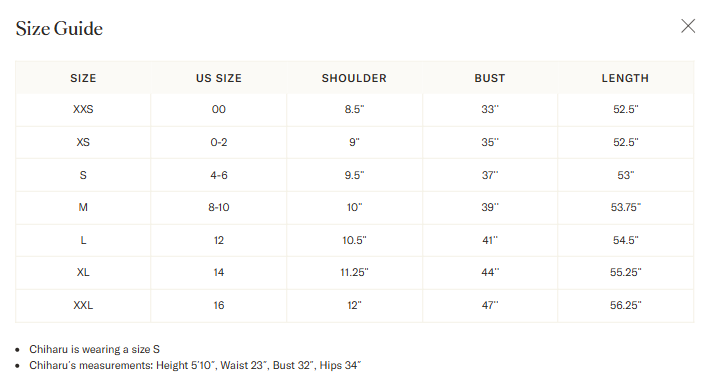This screenshot has width=711, height=386.
Task: Click the Chiharu is wearing size S note
Action: tap(94, 349)
